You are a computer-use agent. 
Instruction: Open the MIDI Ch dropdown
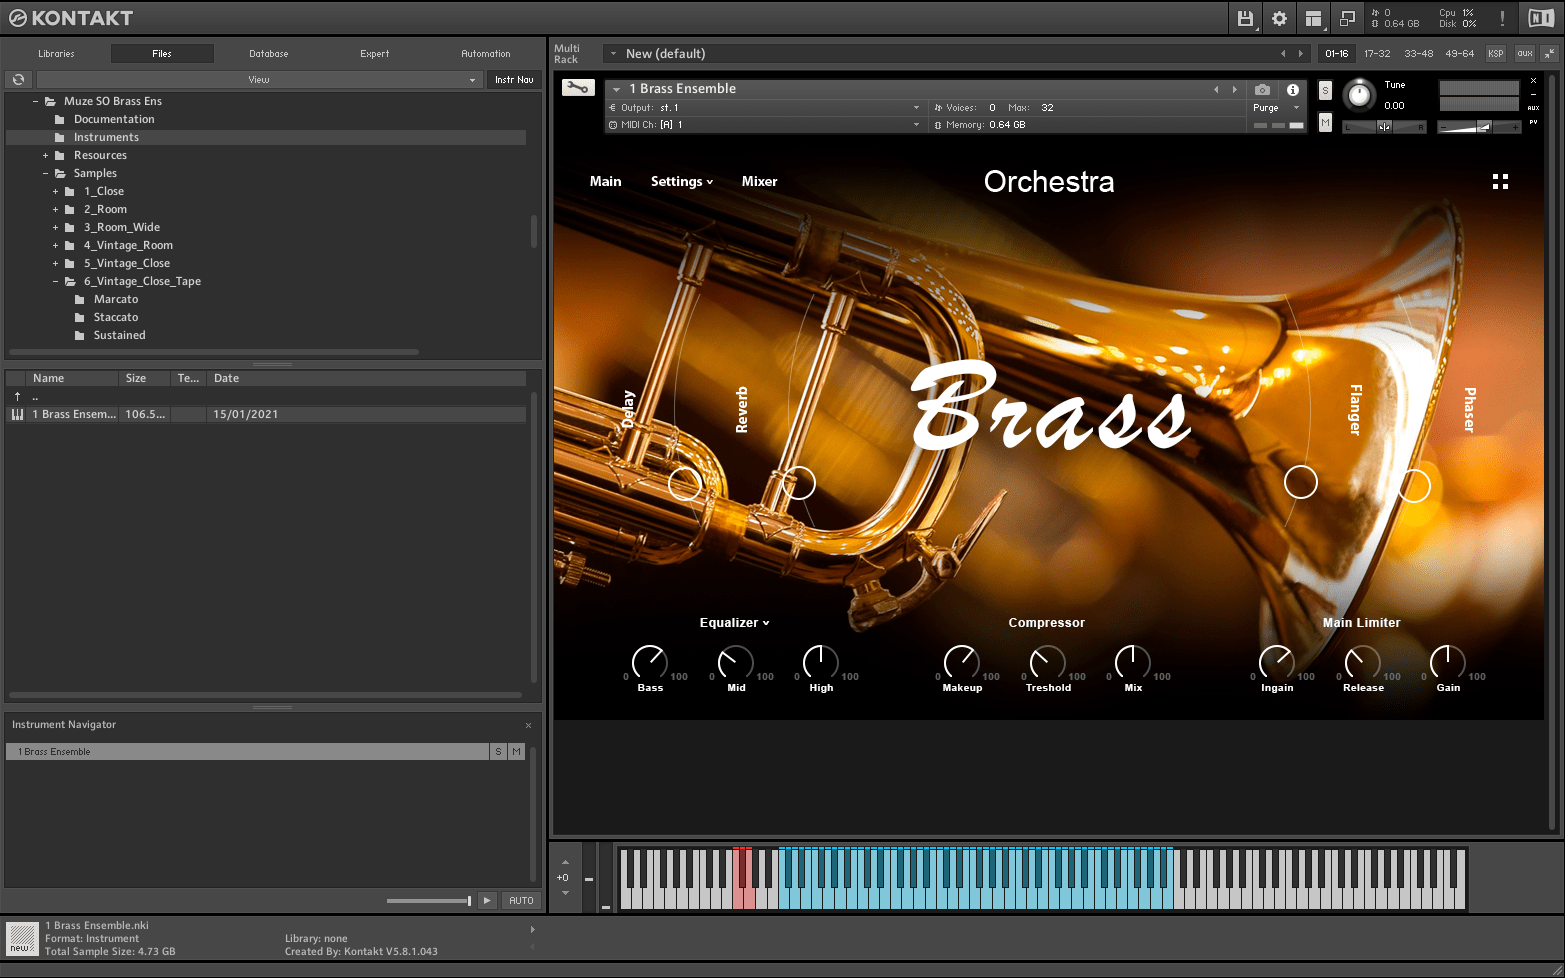(x=765, y=124)
